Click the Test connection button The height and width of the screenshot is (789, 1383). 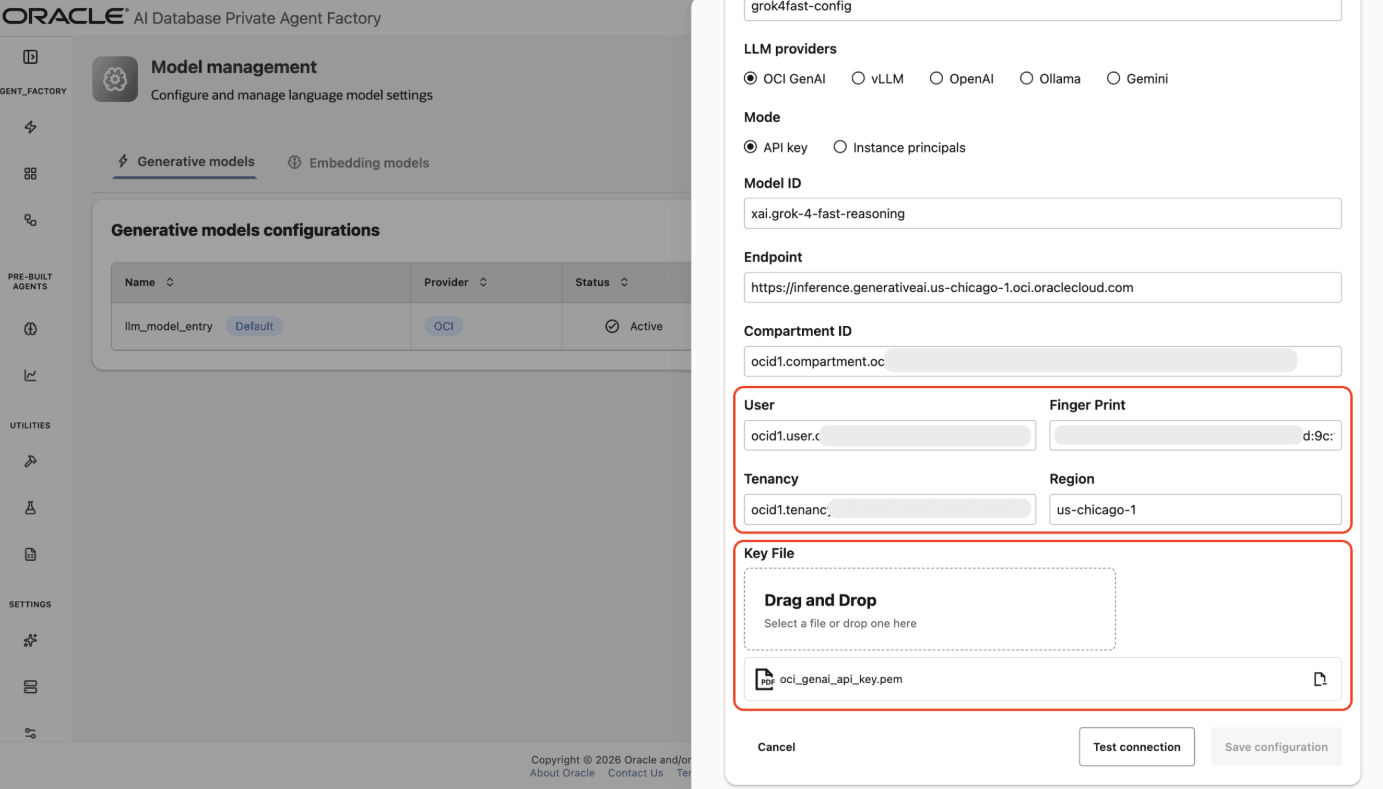coord(1136,746)
